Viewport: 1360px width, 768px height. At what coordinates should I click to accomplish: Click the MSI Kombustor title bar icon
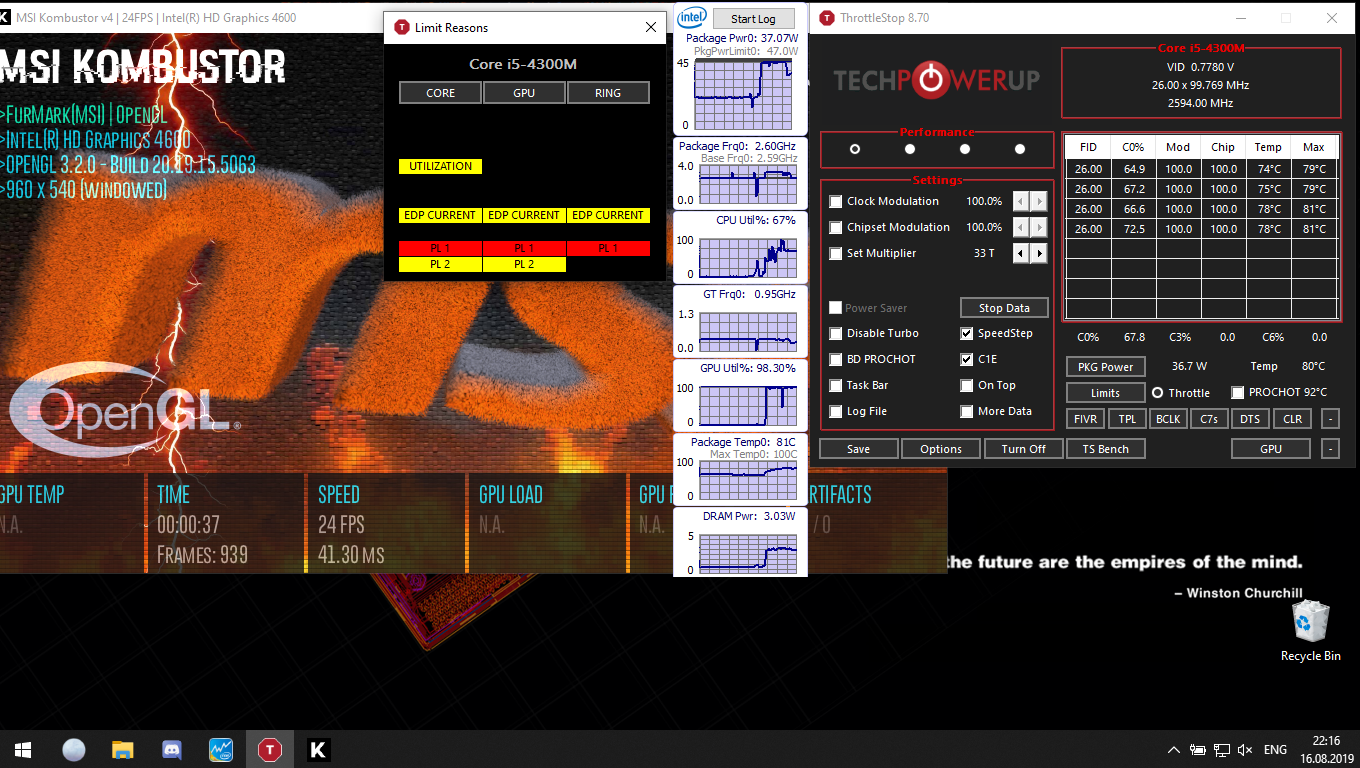pyautogui.click(x=5, y=18)
